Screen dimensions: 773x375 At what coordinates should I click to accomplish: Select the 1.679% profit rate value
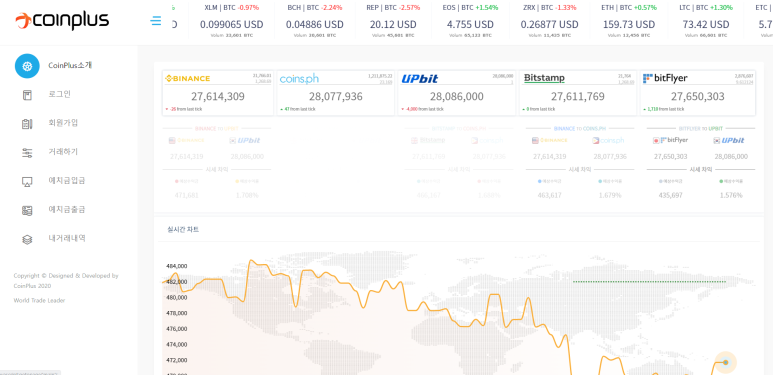(610, 195)
